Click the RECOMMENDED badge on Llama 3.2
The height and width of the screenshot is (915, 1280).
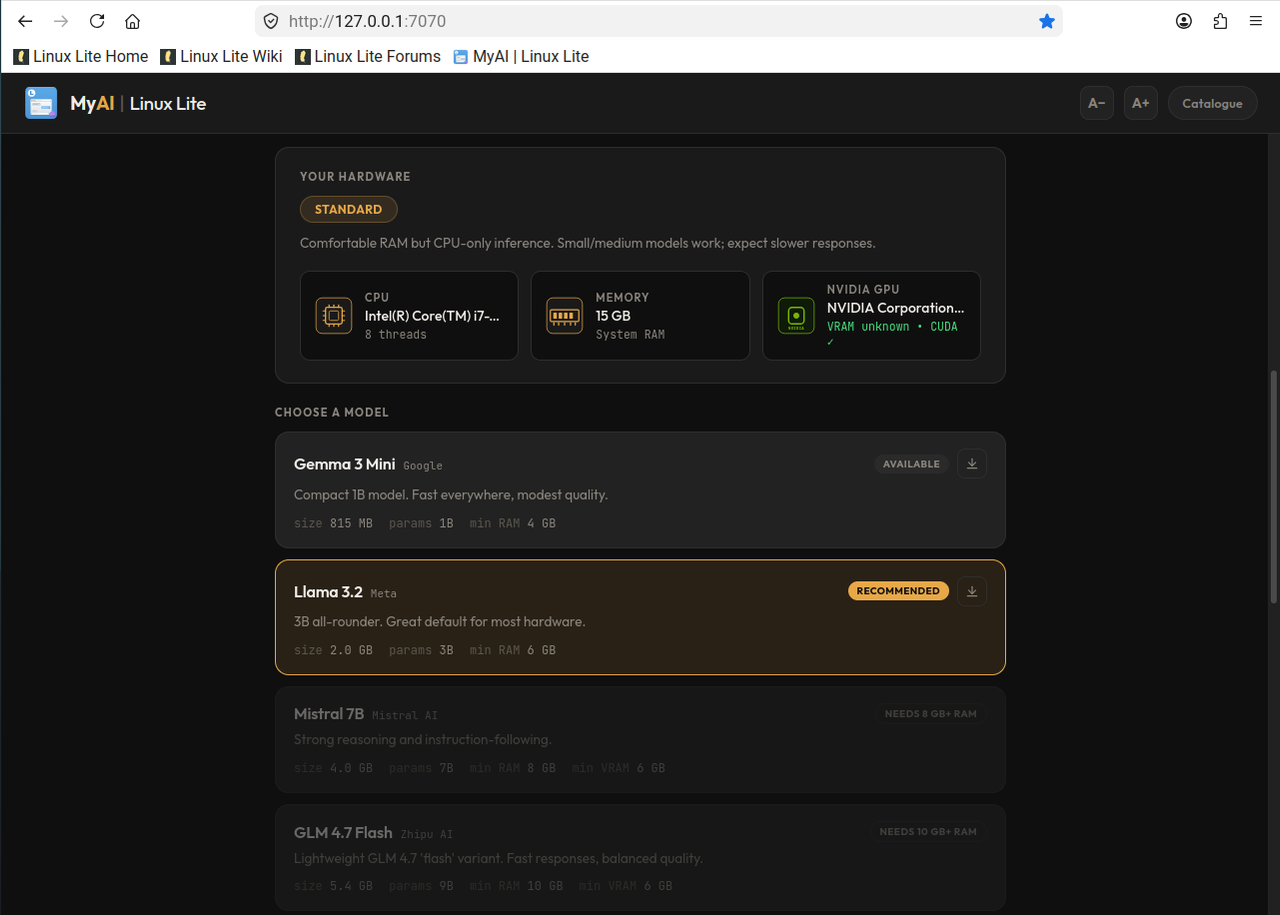coord(898,591)
